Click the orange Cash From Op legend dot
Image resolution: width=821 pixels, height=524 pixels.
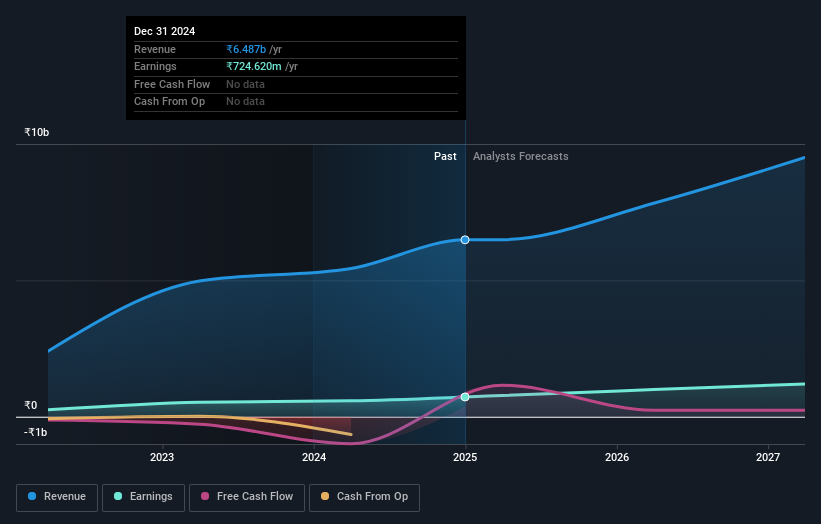(325, 496)
